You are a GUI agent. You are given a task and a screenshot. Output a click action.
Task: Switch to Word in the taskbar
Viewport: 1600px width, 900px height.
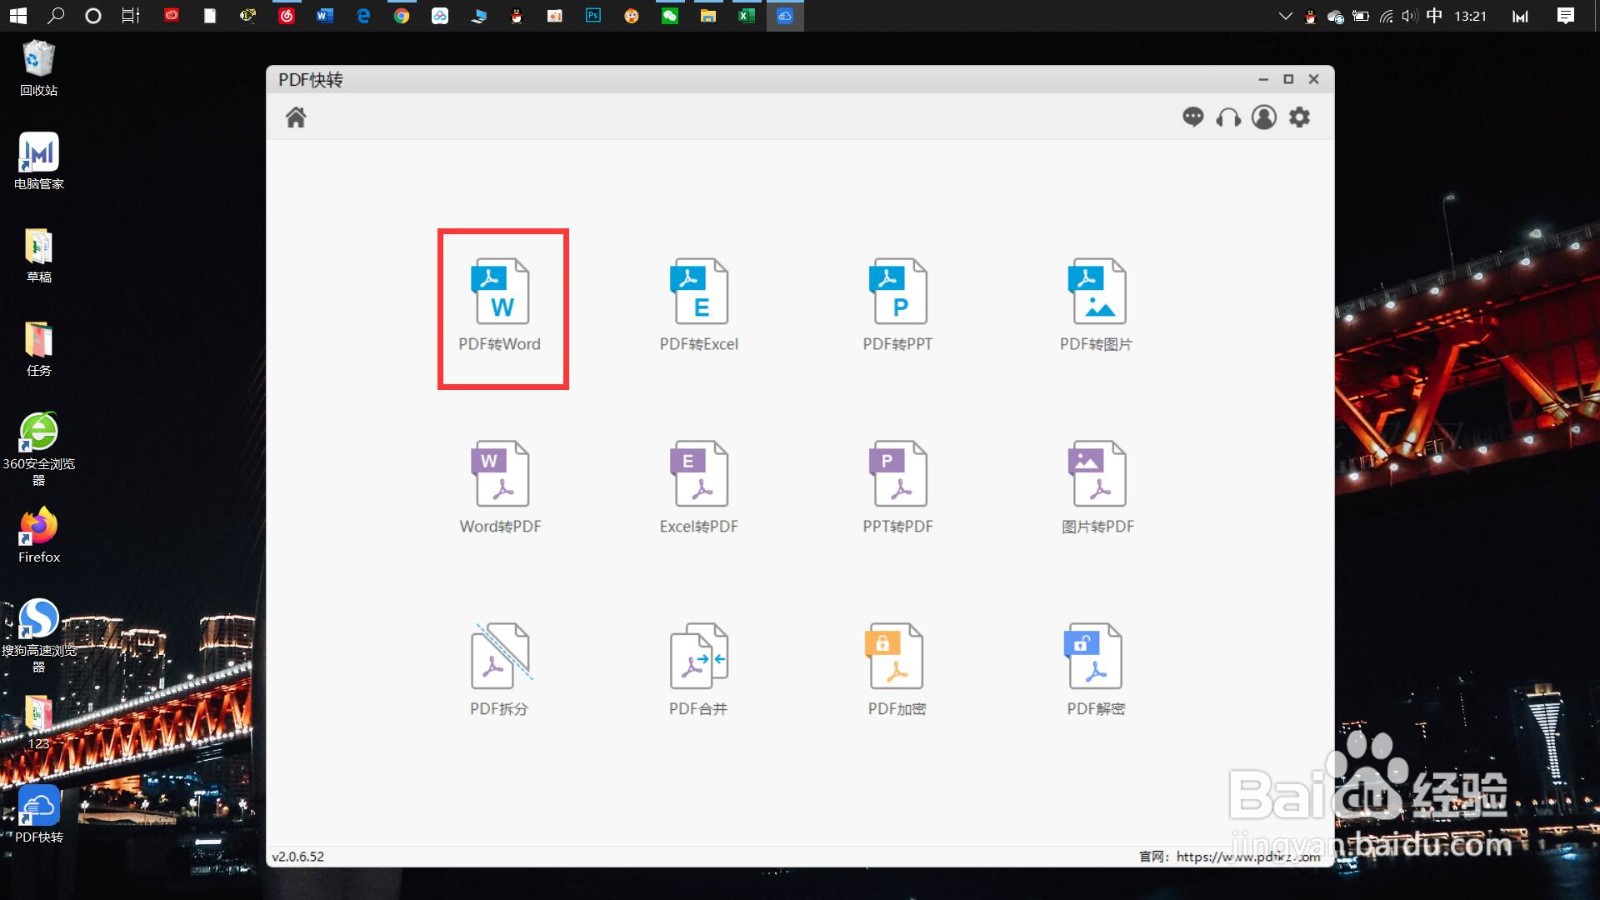click(325, 16)
